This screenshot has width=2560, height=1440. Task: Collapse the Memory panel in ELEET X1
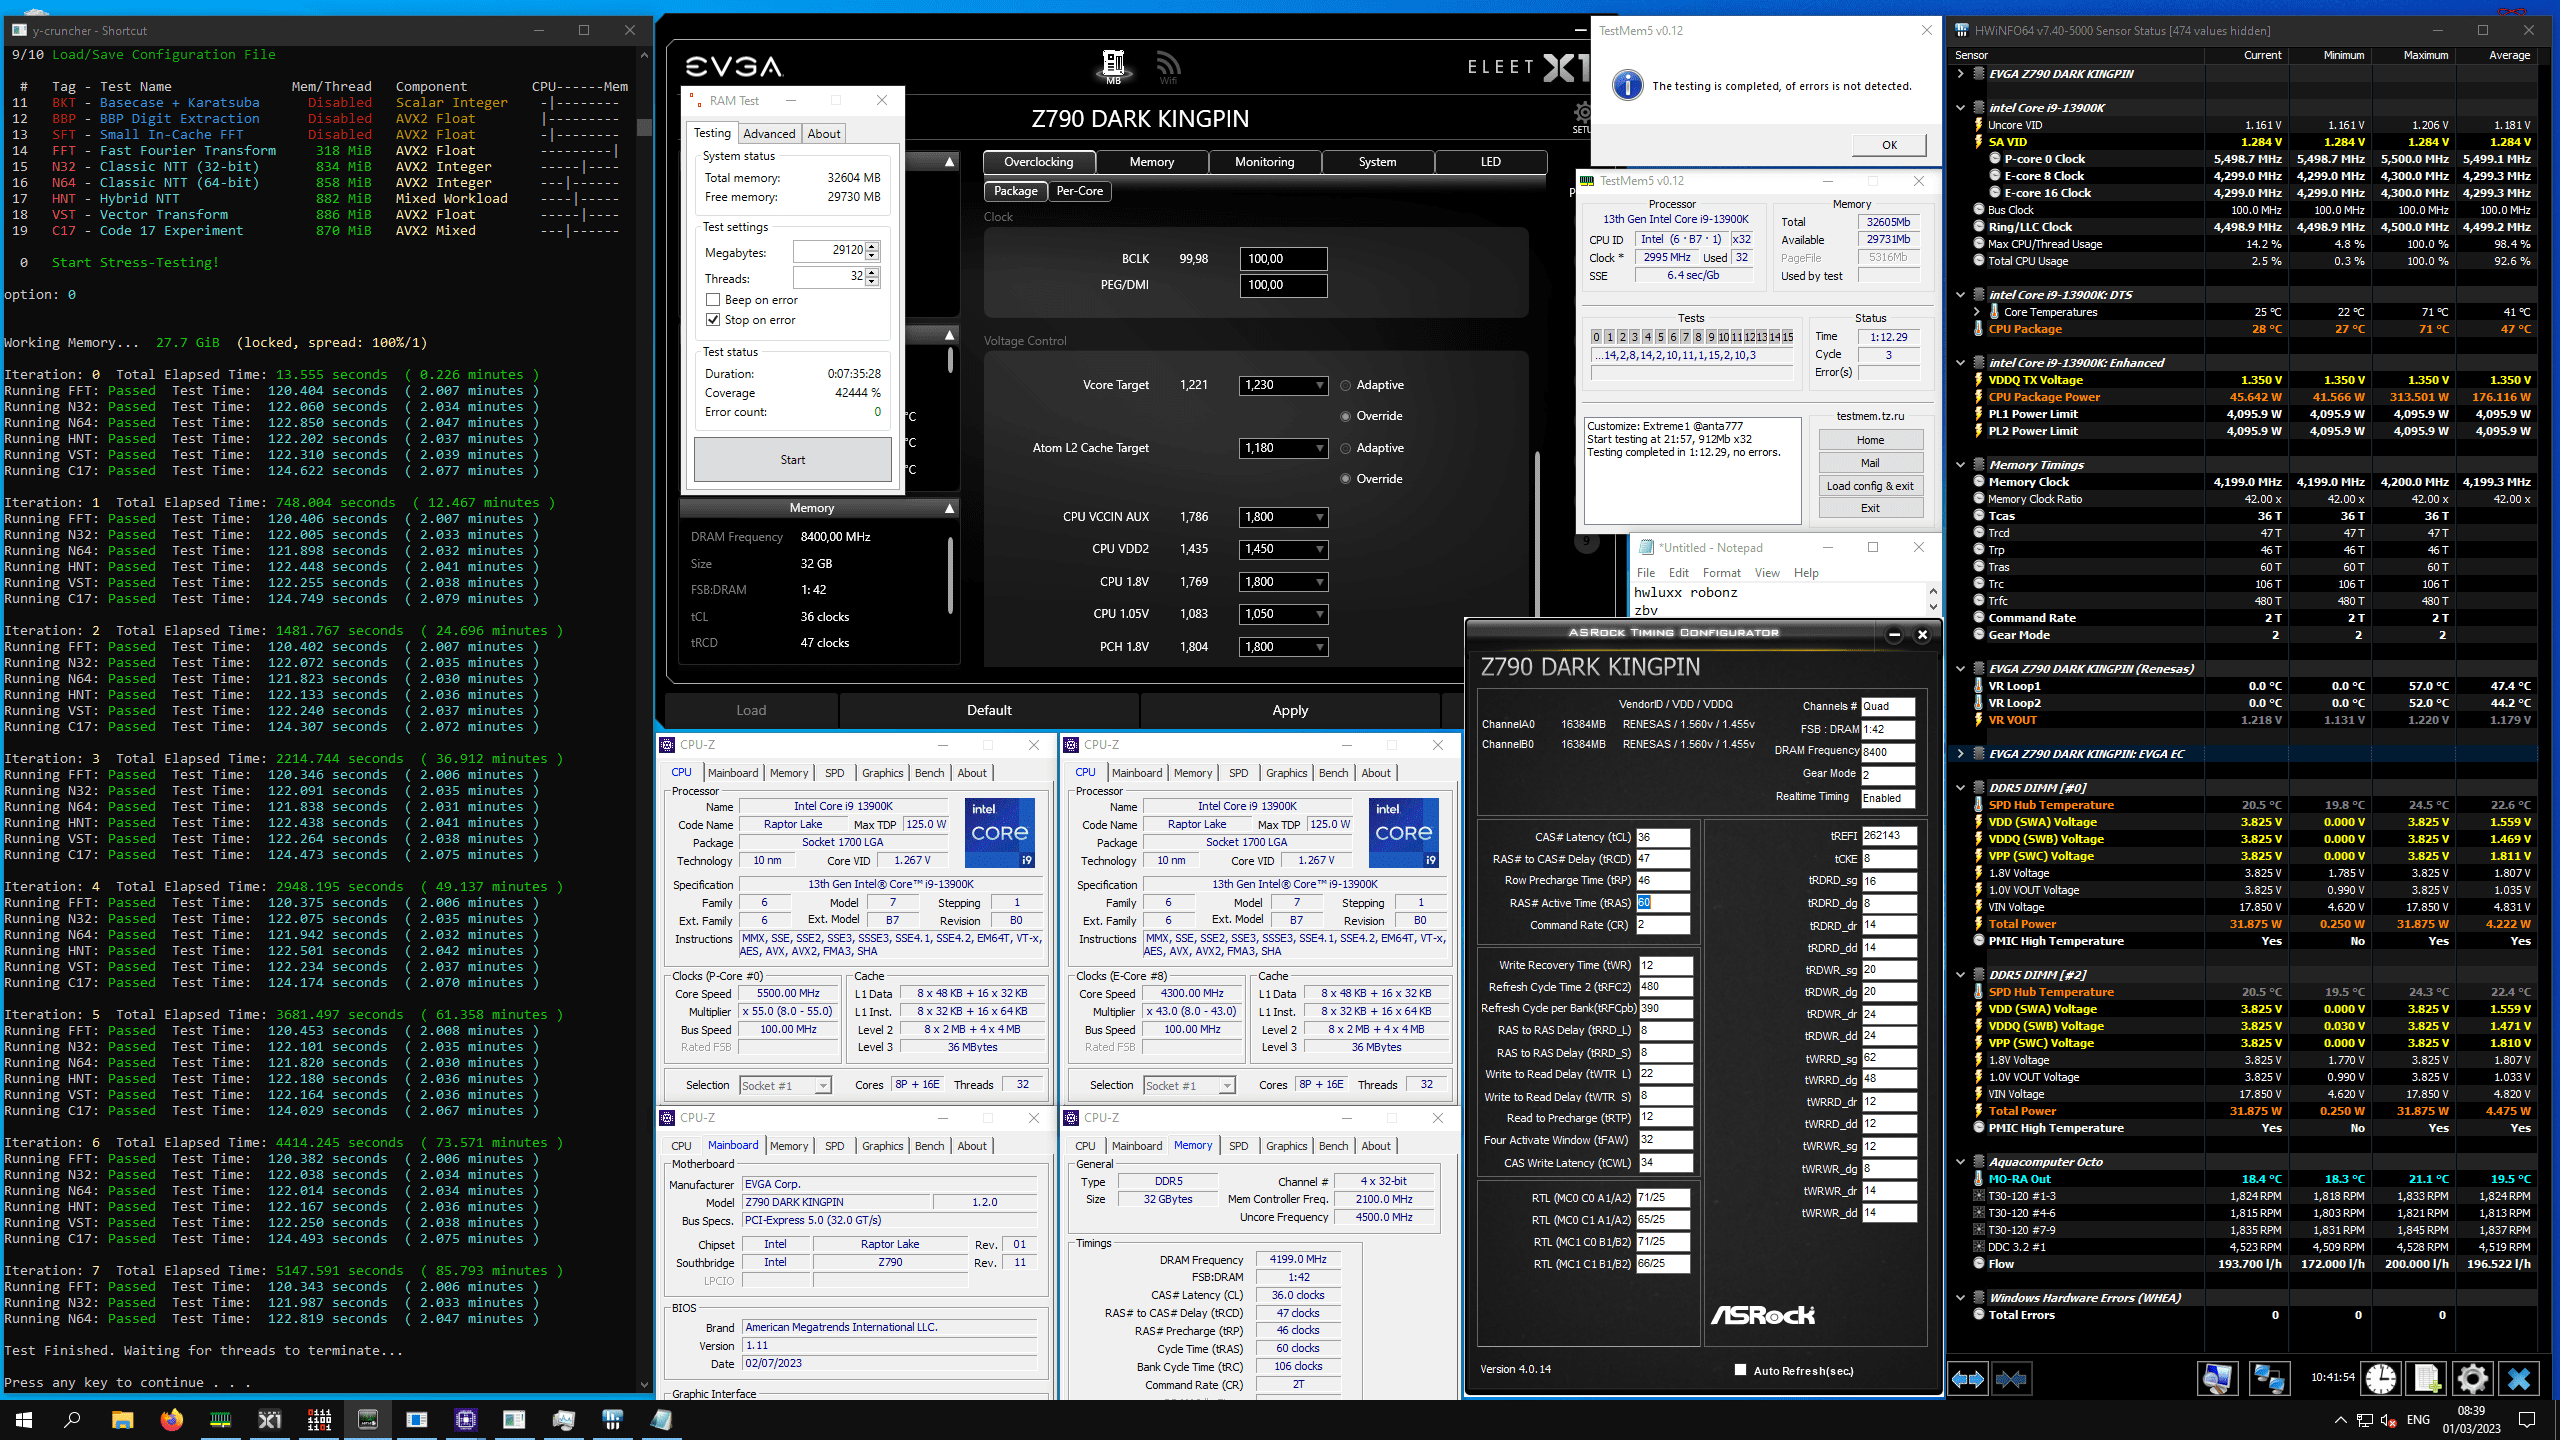coord(949,508)
